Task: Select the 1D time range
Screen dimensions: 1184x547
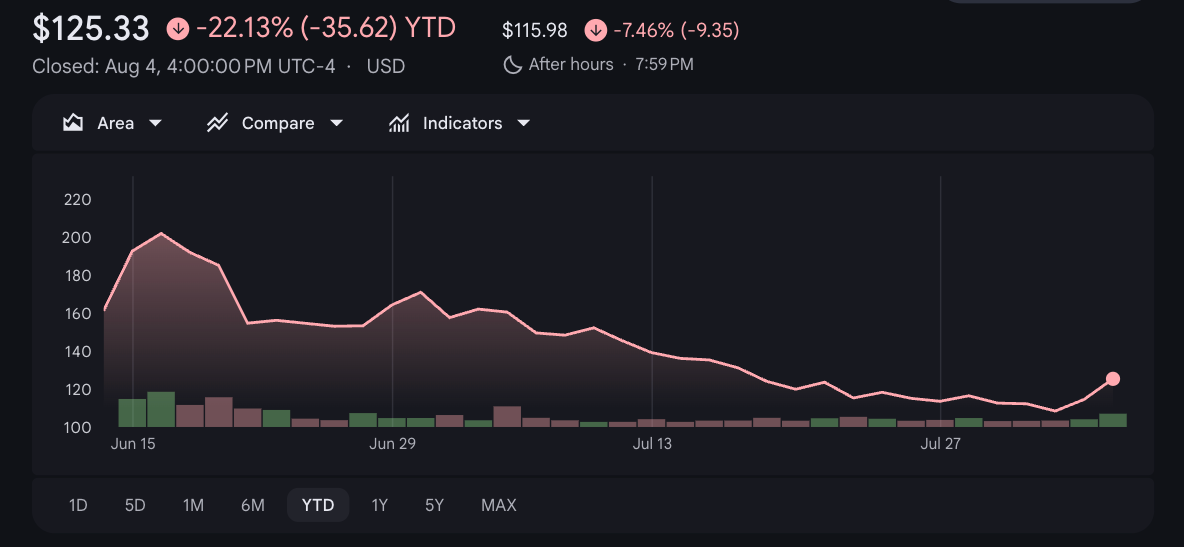Action: pos(79,505)
